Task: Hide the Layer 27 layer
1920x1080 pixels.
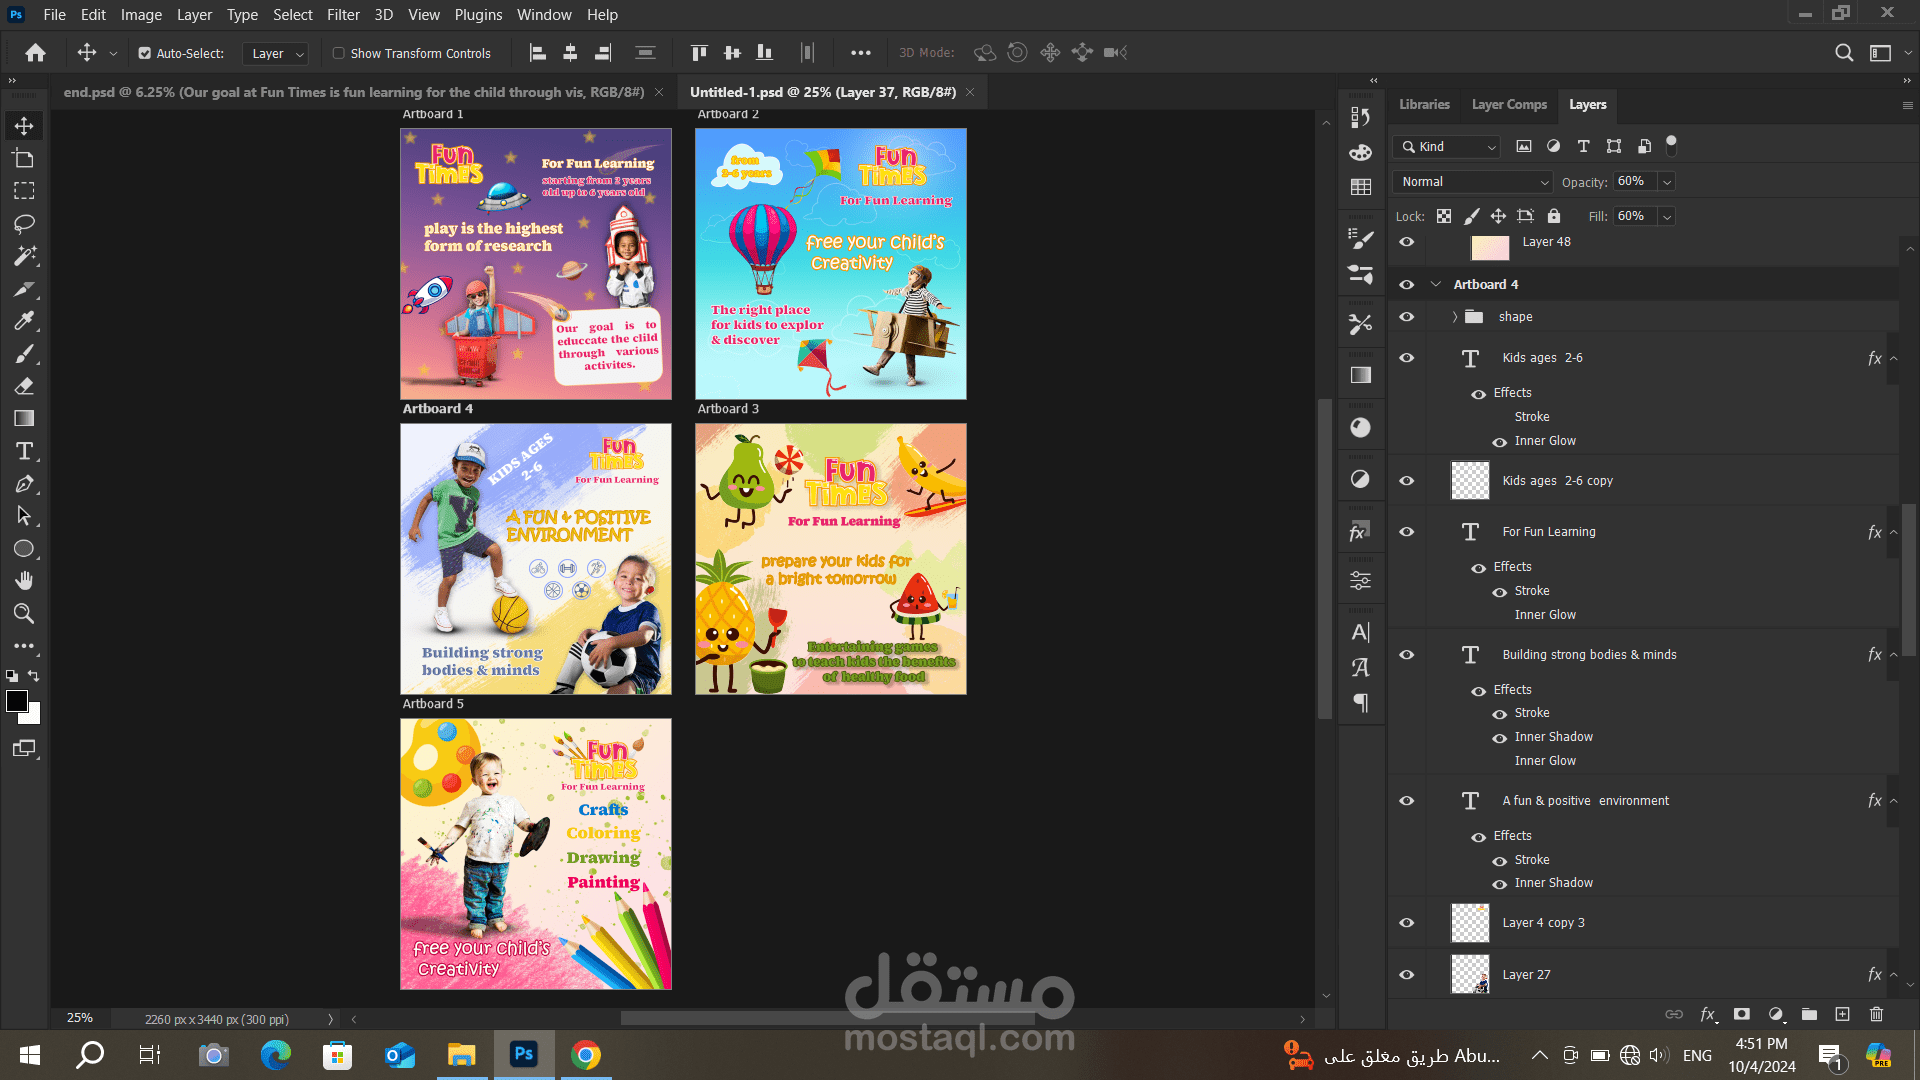Action: coord(1407,975)
